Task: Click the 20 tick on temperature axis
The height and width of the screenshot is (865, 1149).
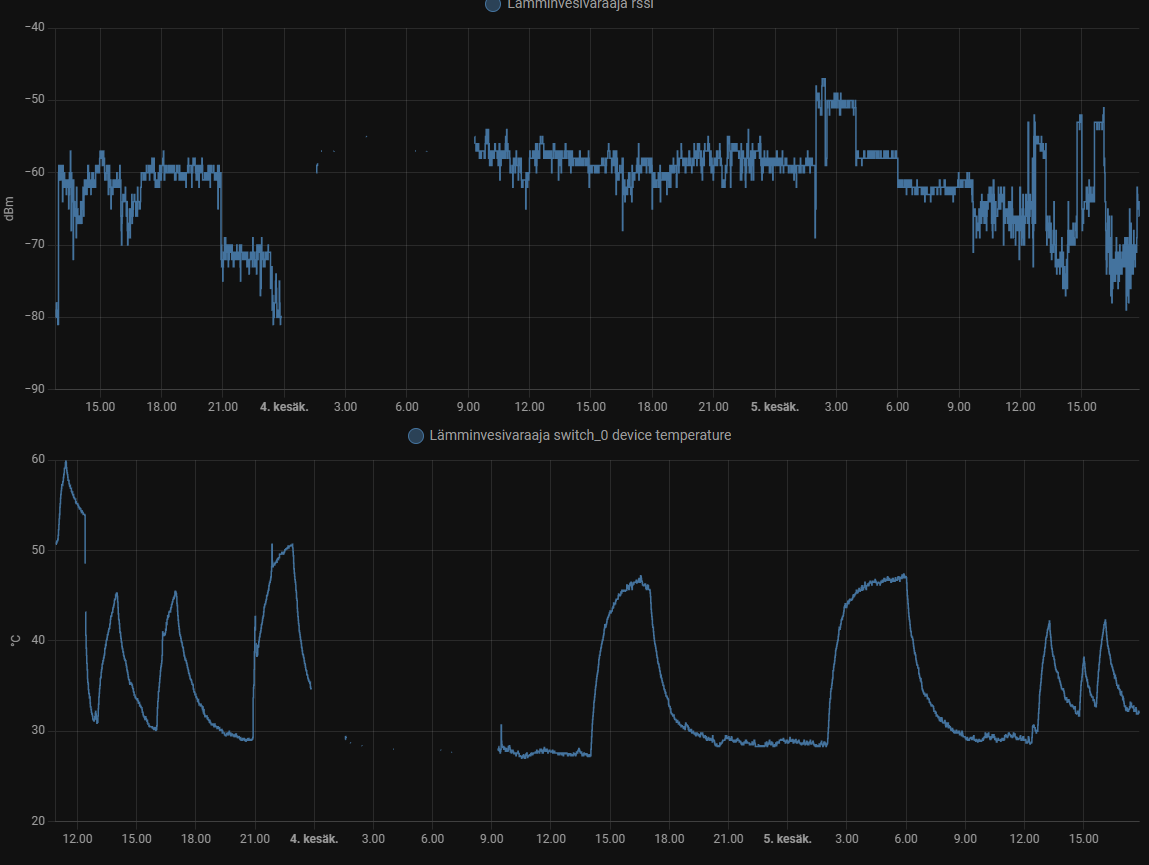Action: [x=38, y=821]
